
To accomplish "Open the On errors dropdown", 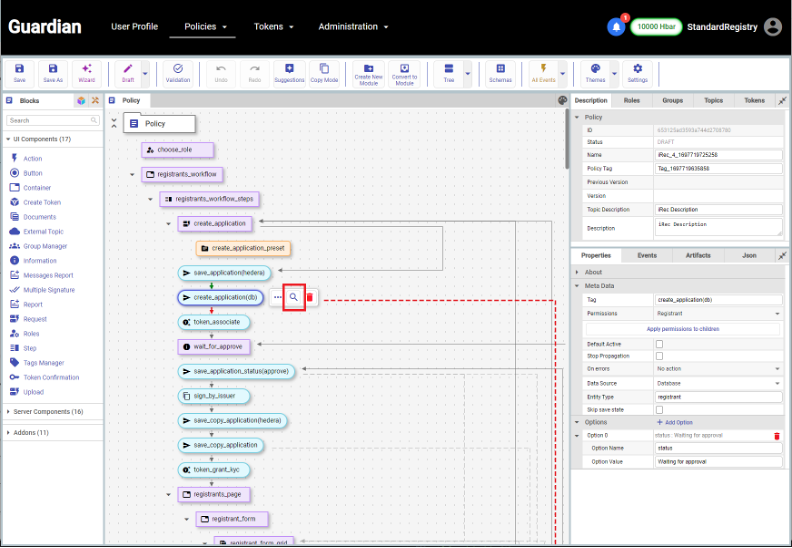I will point(718,369).
